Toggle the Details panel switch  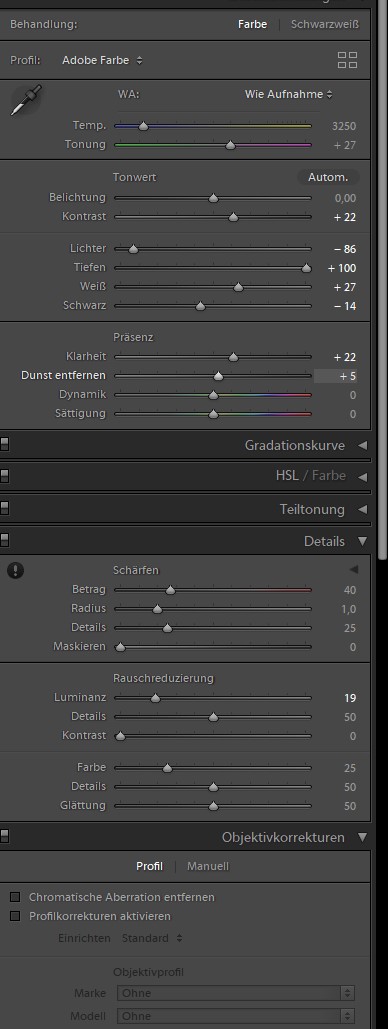click(4, 541)
